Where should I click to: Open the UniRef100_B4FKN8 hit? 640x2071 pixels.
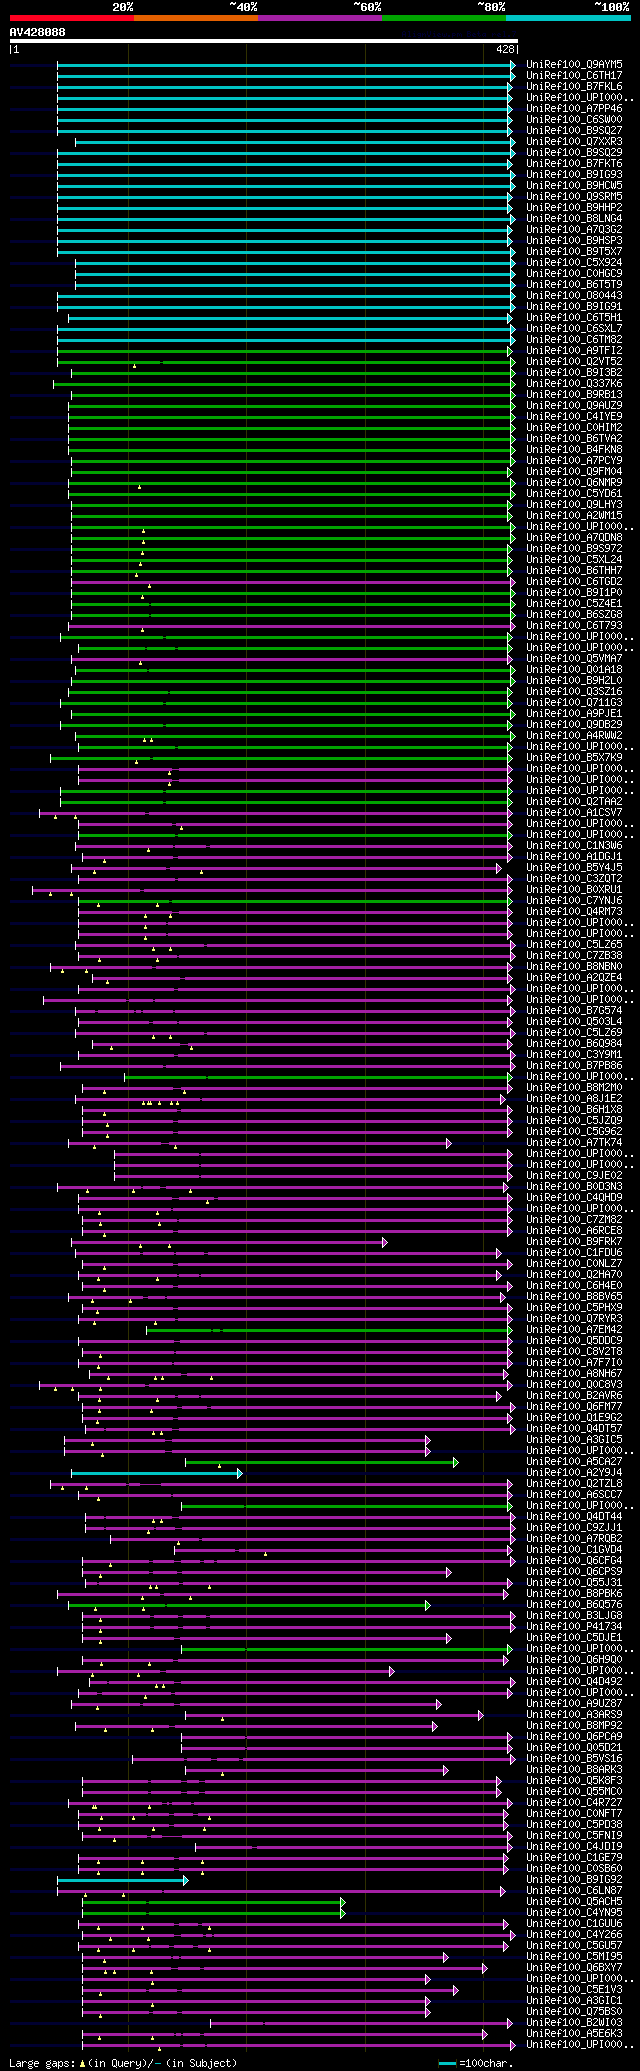point(574,449)
